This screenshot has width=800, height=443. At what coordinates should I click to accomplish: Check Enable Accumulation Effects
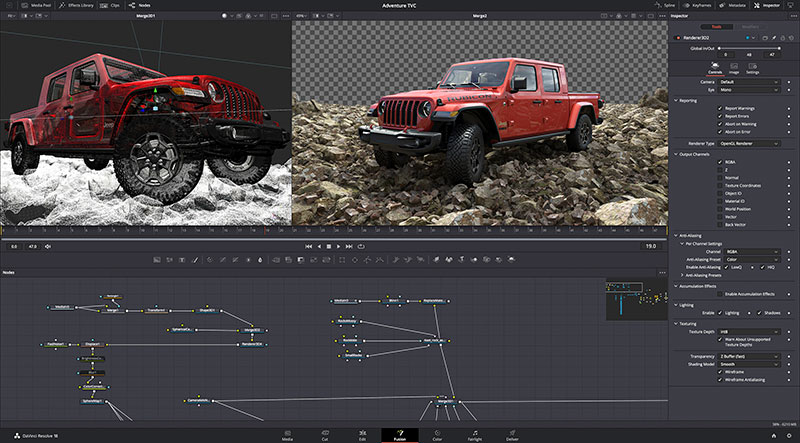pyautogui.click(x=720, y=294)
